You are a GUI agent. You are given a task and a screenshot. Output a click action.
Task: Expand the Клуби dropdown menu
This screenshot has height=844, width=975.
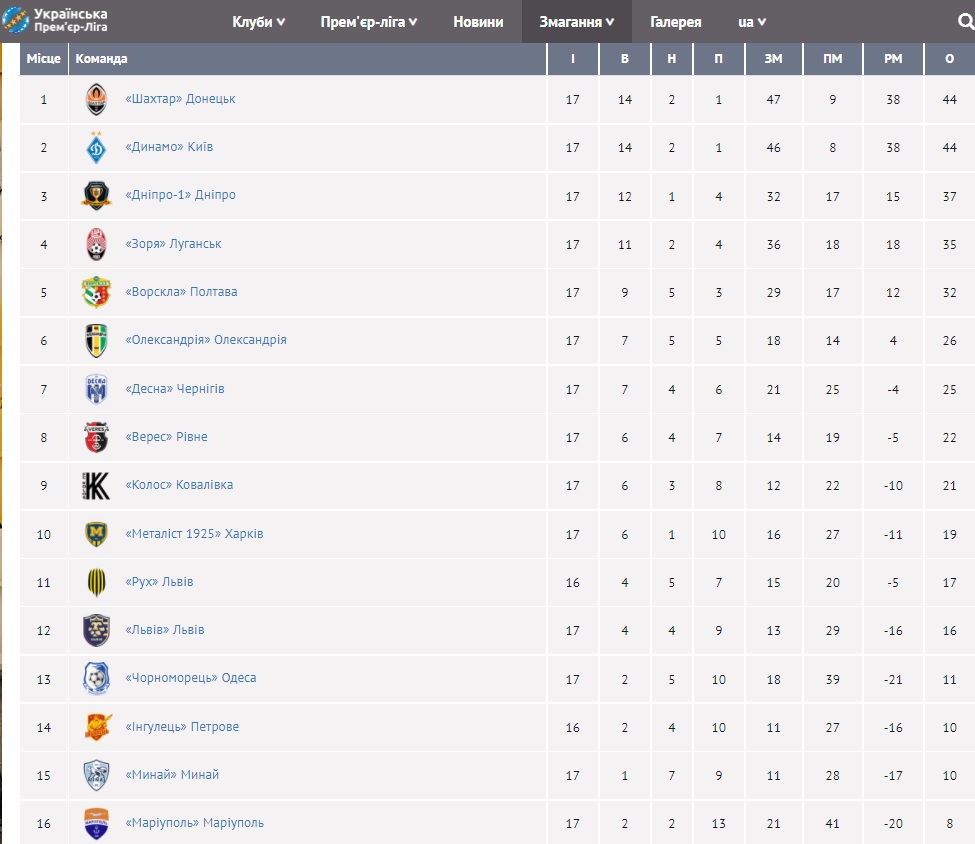click(x=259, y=22)
